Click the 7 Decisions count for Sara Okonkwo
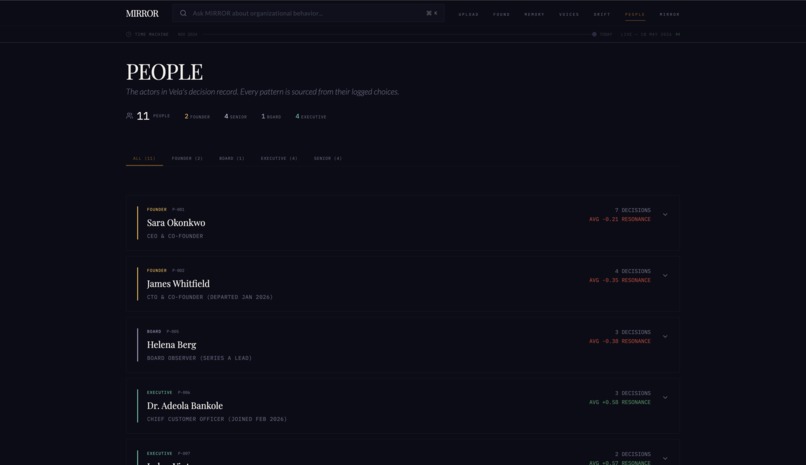The width and height of the screenshot is (806, 465). 633,210
